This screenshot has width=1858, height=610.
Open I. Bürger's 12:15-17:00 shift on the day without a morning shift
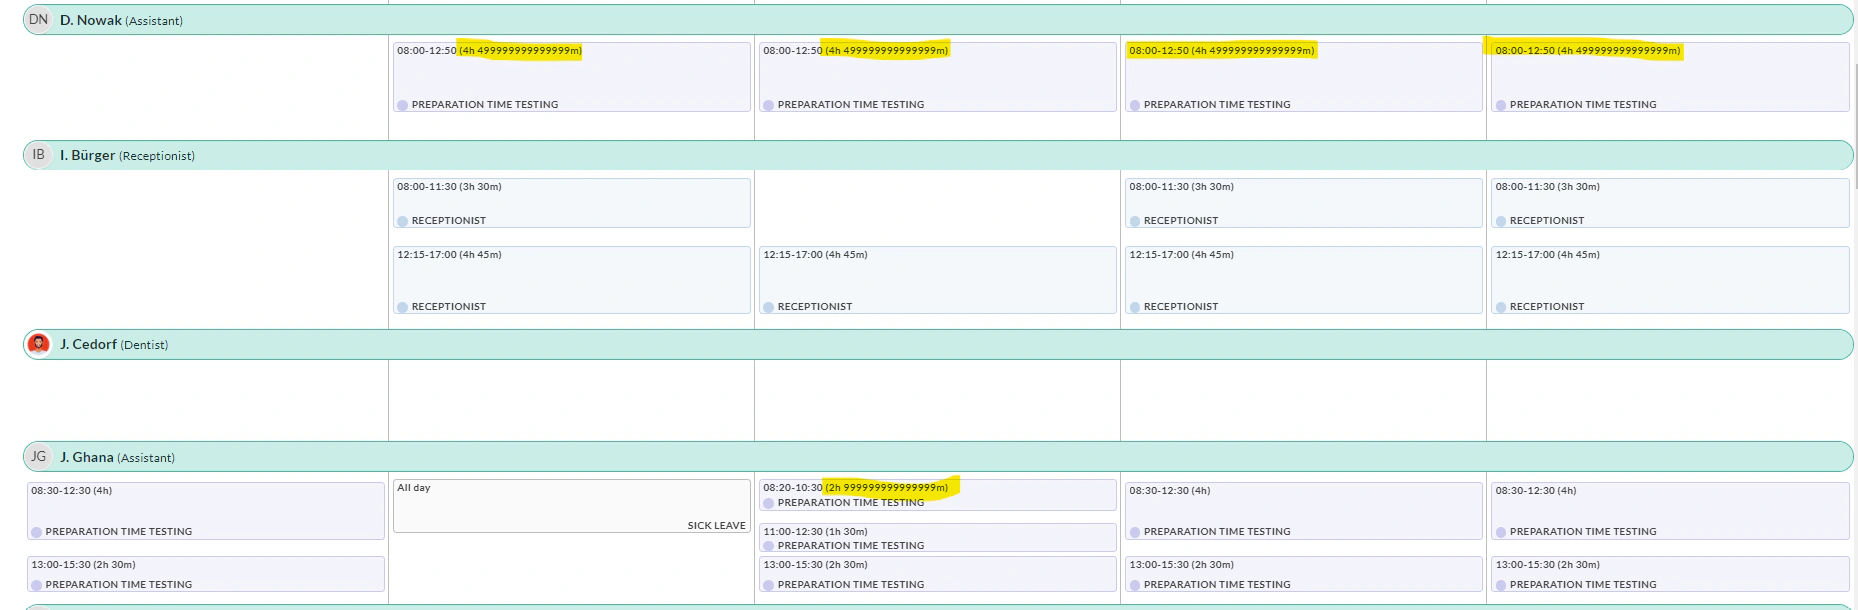point(938,280)
